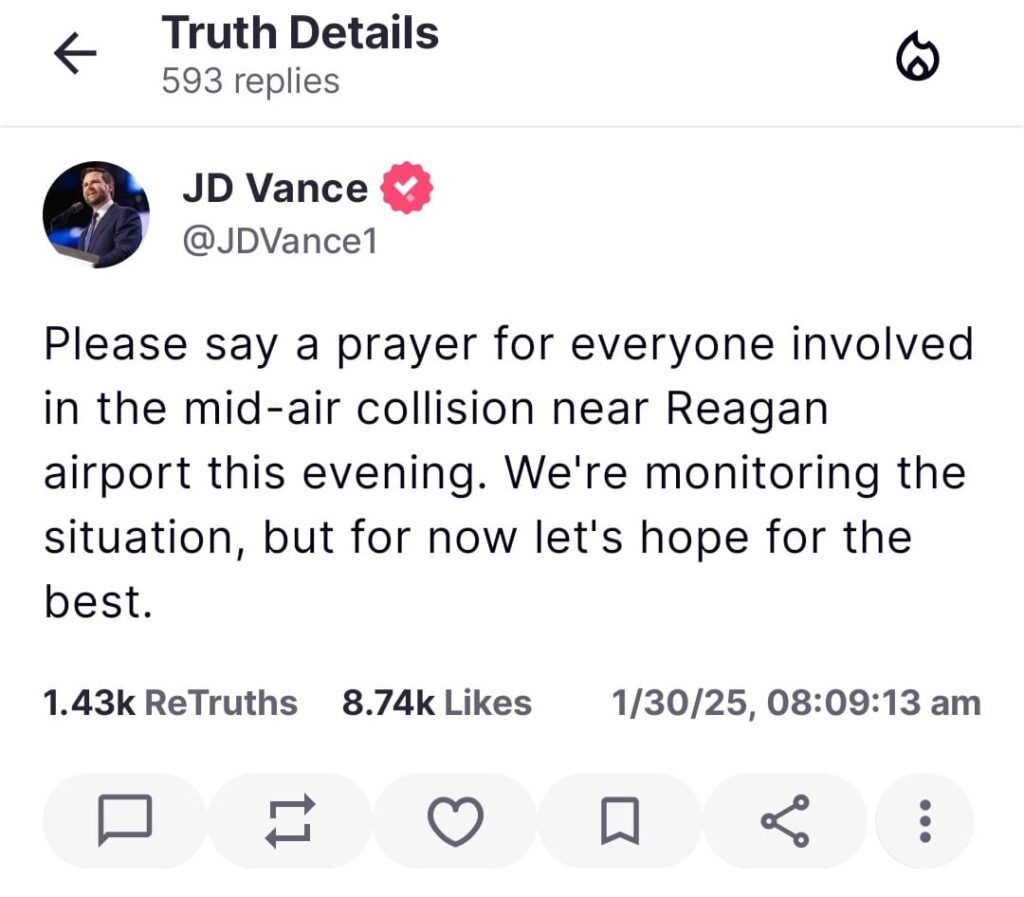Open JD Vance's profile picture
Screen dimensions: 1024x897
point(96,214)
